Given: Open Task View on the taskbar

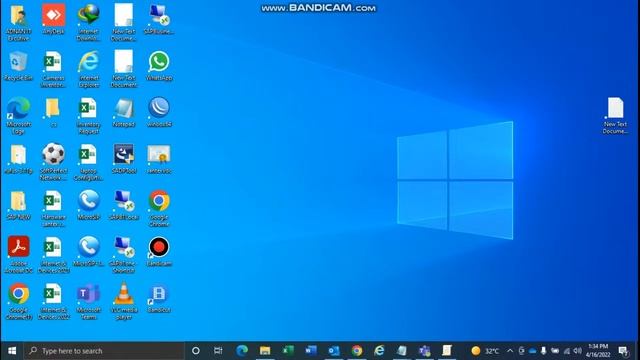Looking at the screenshot, I should (x=218, y=351).
